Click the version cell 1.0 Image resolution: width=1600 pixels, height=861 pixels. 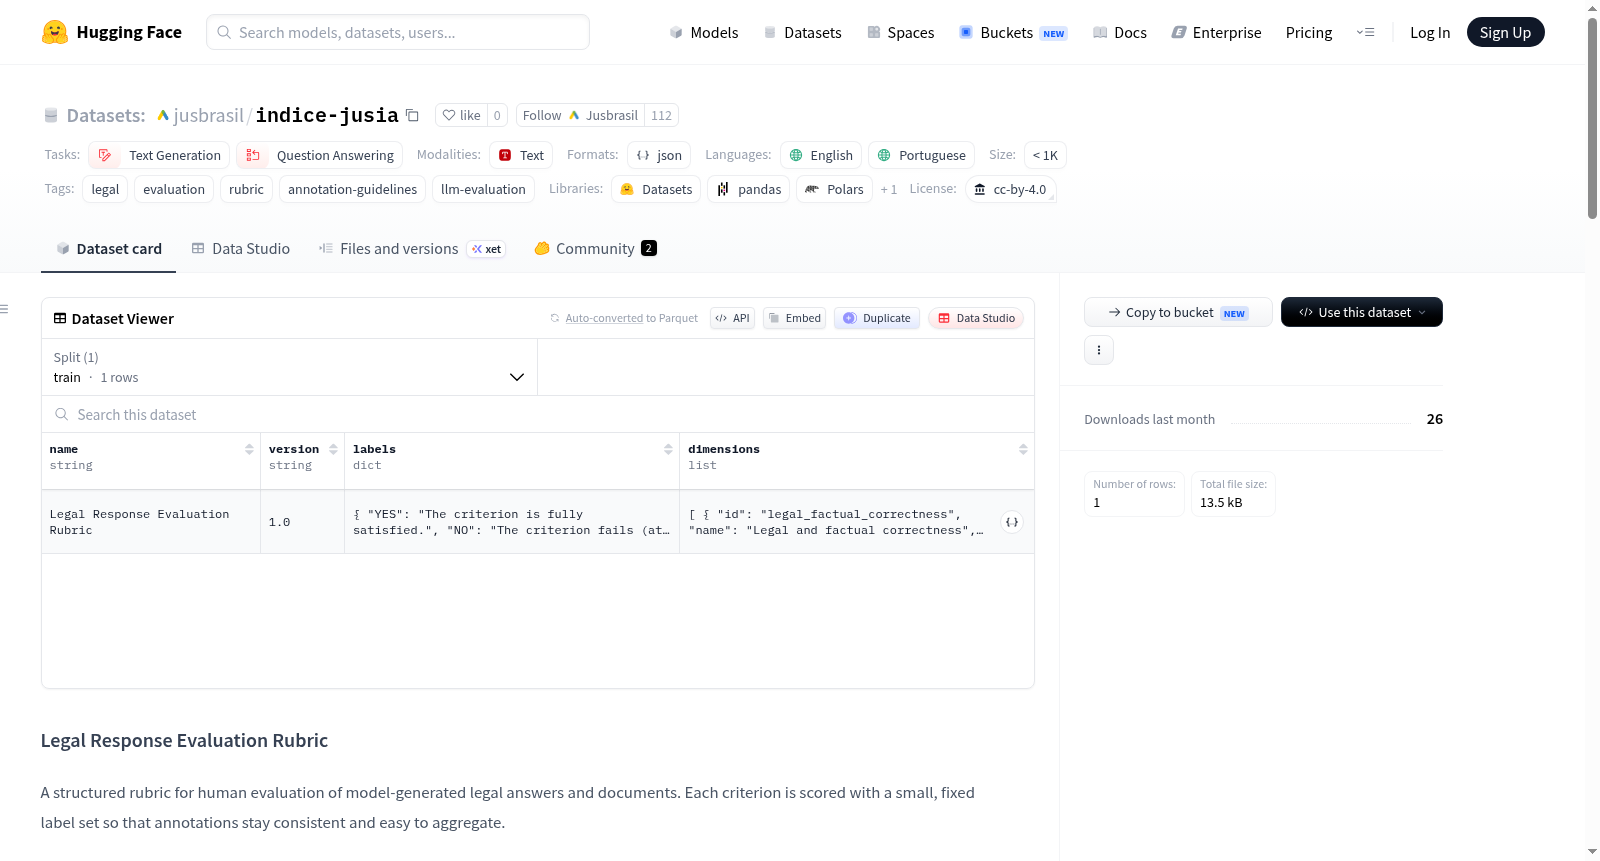tap(302, 522)
